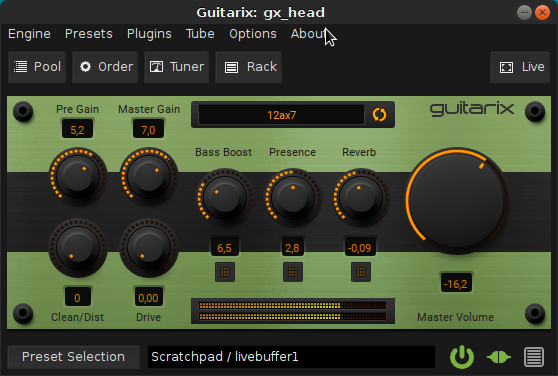The height and width of the screenshot is (376, 558).
Task: Click the large Master Volume knob
Action: pyautogui.click(x=457, y=201)
